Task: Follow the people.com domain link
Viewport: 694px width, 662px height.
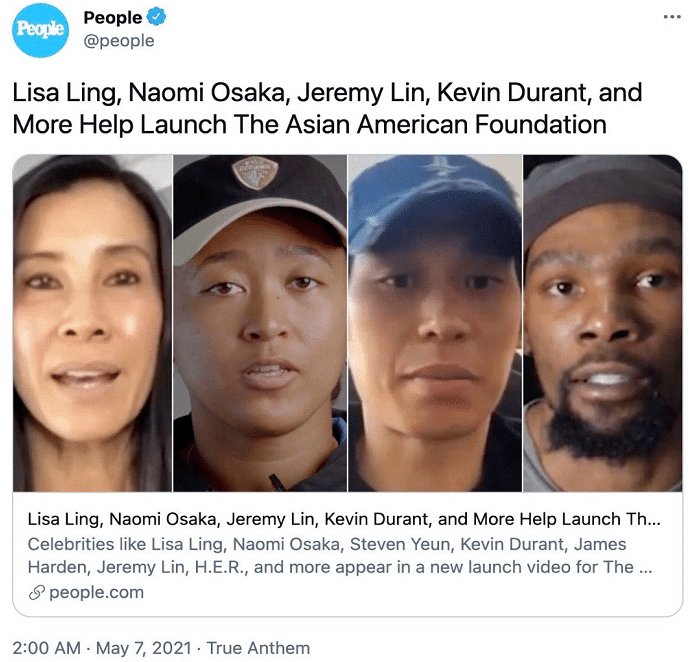Action: (96, 593)
